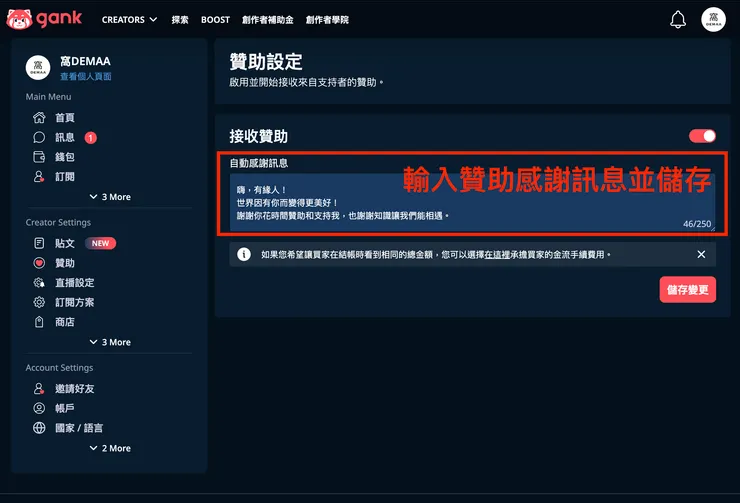Click the gear icon beside 訂閱方案

39,302
